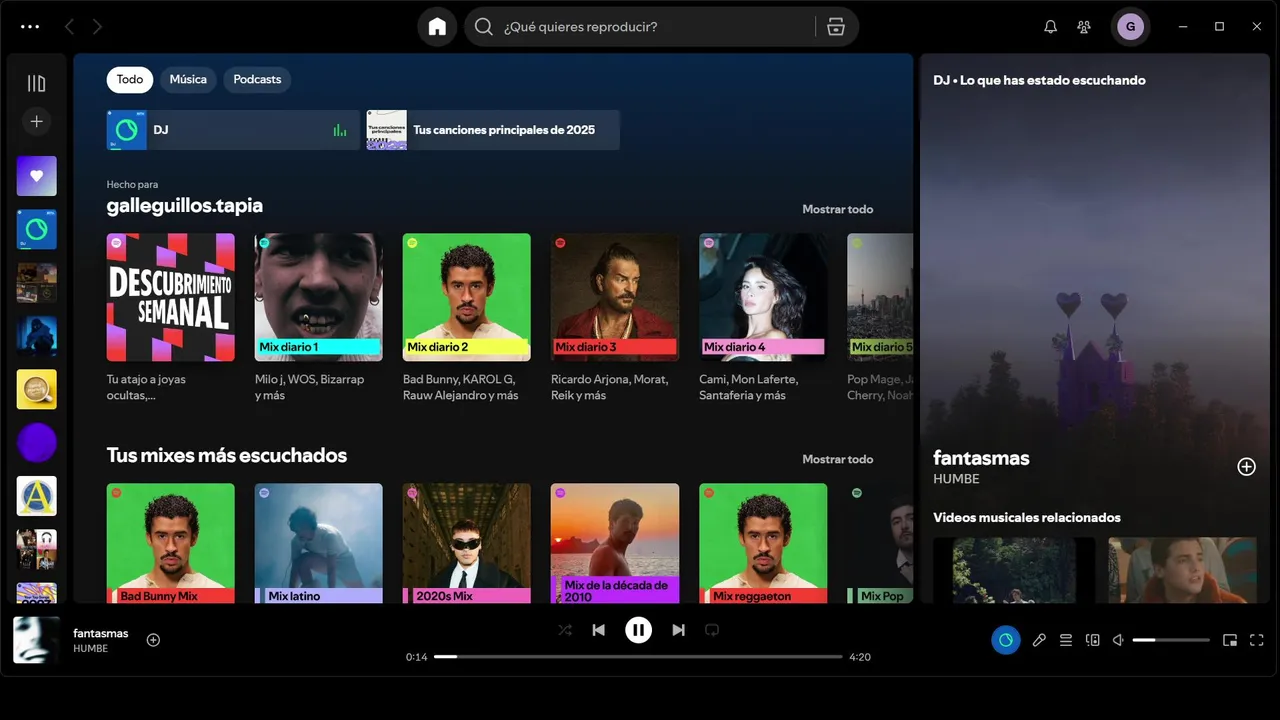Open Tus mixes más escuchados heading
Viewport: 1280px width, 720px height.
227,455
